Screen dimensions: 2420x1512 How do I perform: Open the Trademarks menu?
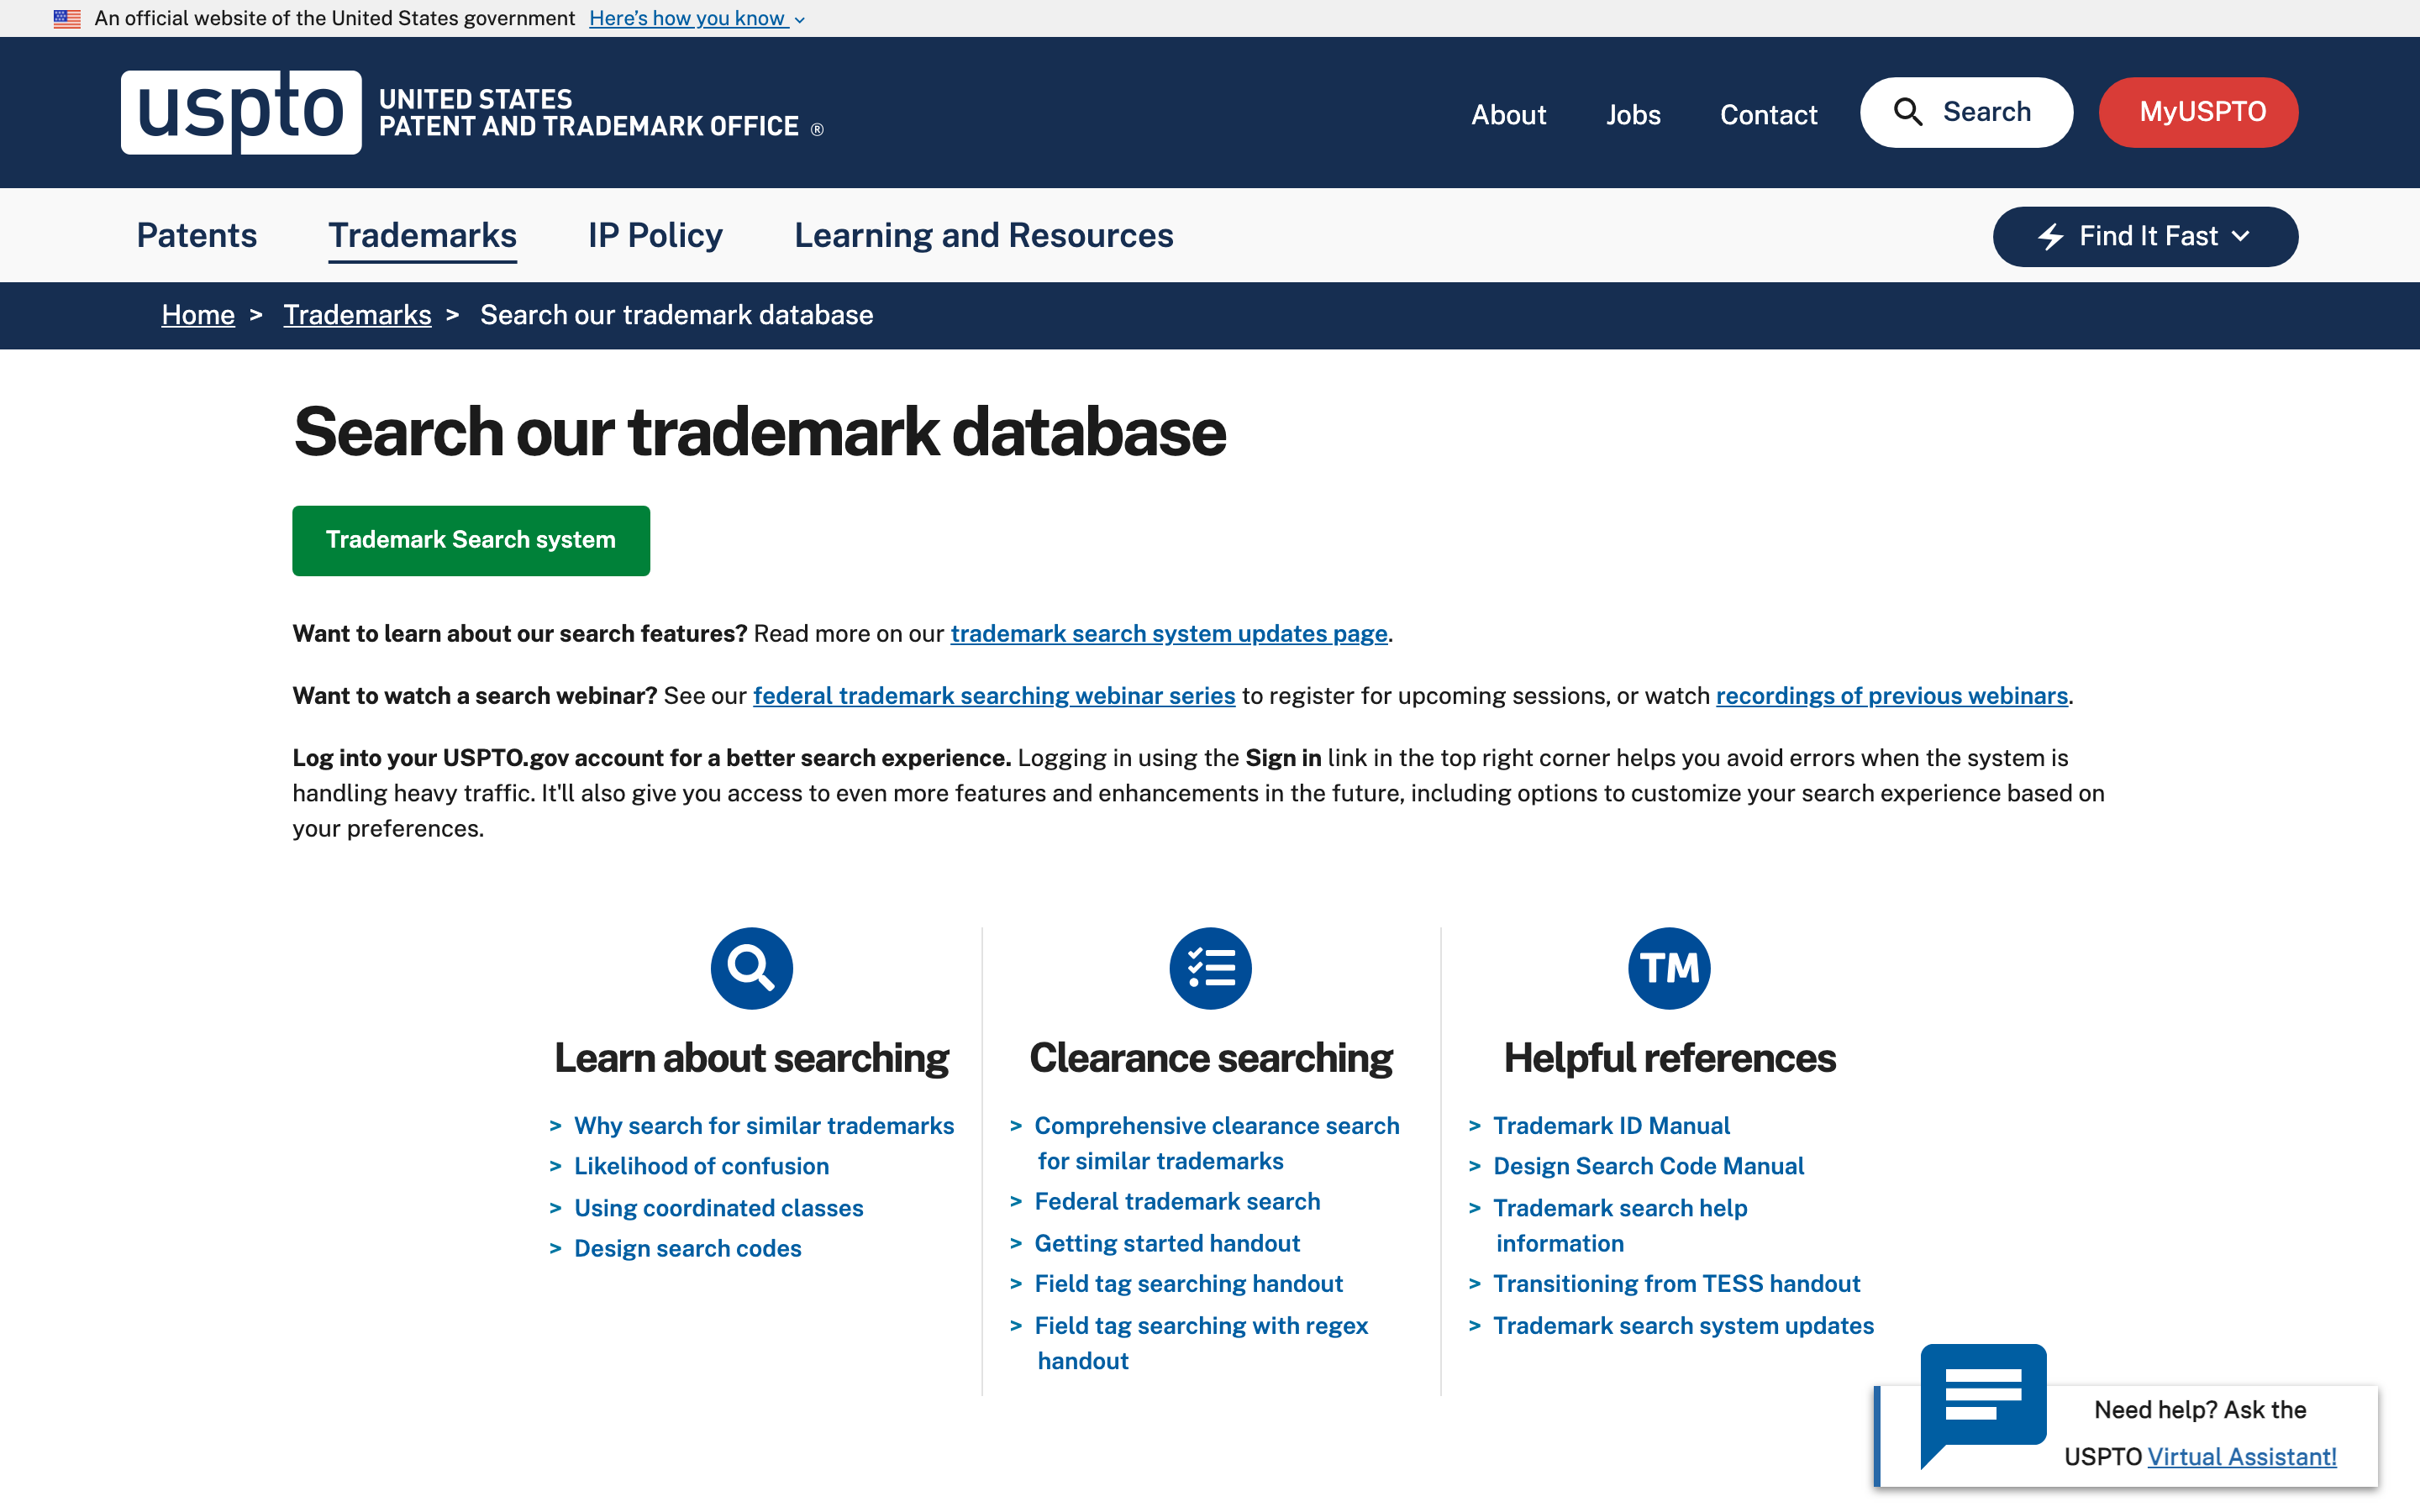tap(422, 236)
